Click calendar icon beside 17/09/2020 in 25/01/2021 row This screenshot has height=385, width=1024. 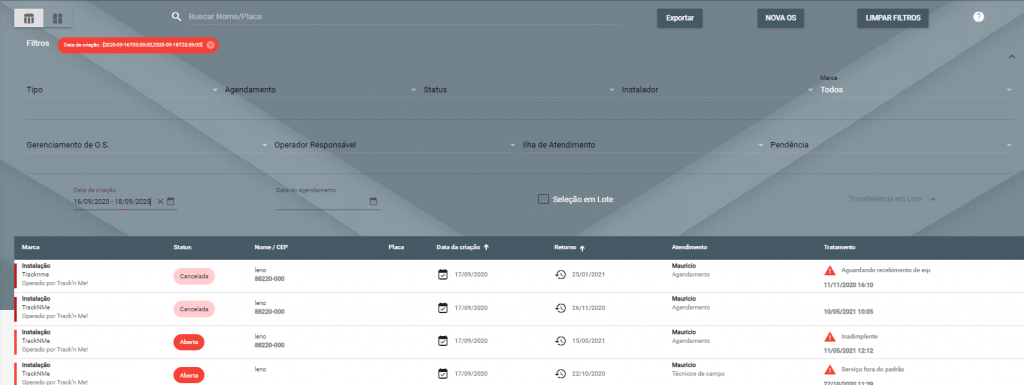pos(443,274)
